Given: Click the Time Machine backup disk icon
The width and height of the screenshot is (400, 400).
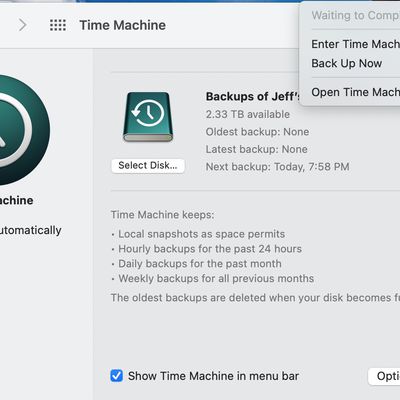Looking at the screenshot, I should (148, 117).
